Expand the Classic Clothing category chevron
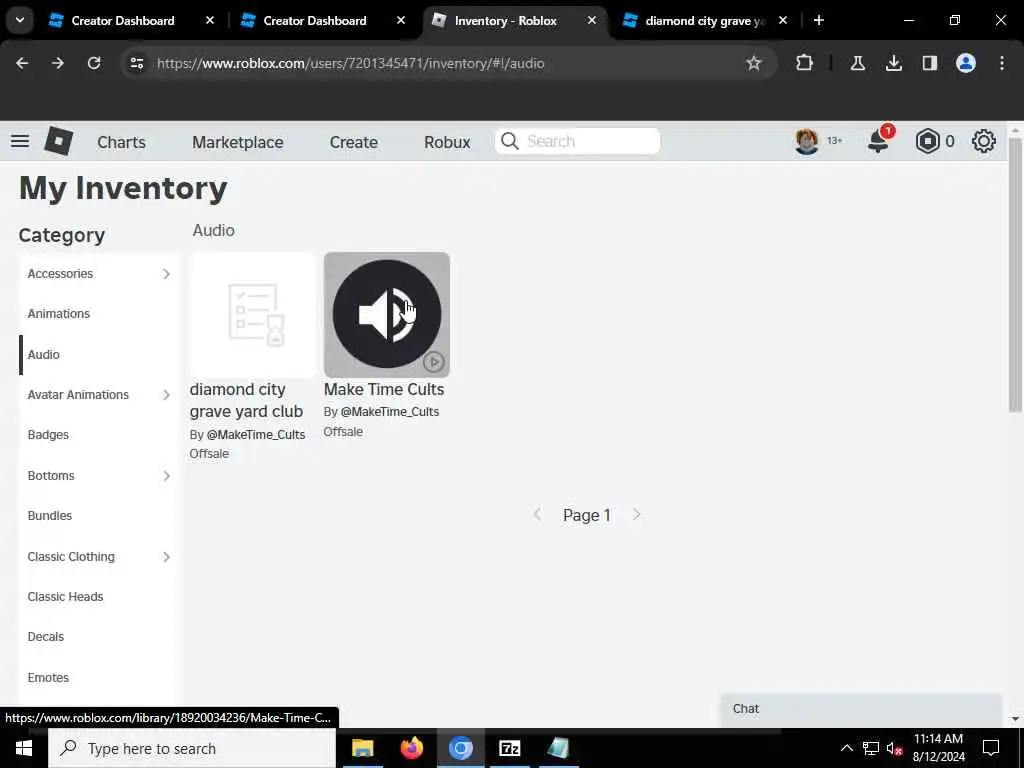 coord(166,557)
